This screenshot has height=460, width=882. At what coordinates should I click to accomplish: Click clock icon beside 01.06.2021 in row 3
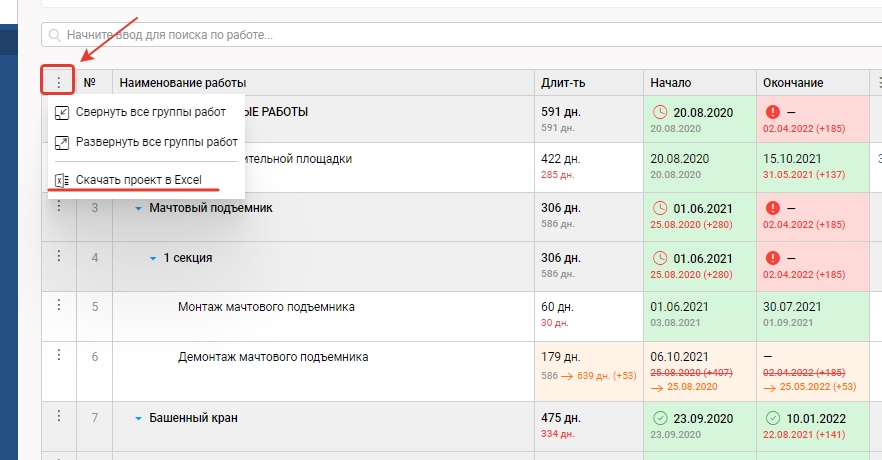coord(659,208)
